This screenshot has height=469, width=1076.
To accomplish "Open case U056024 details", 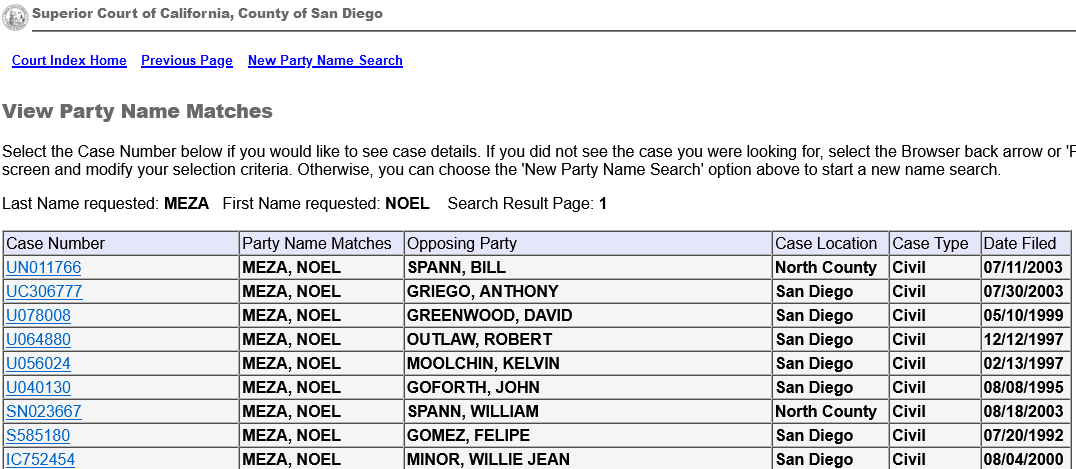I will click(38, 363).
